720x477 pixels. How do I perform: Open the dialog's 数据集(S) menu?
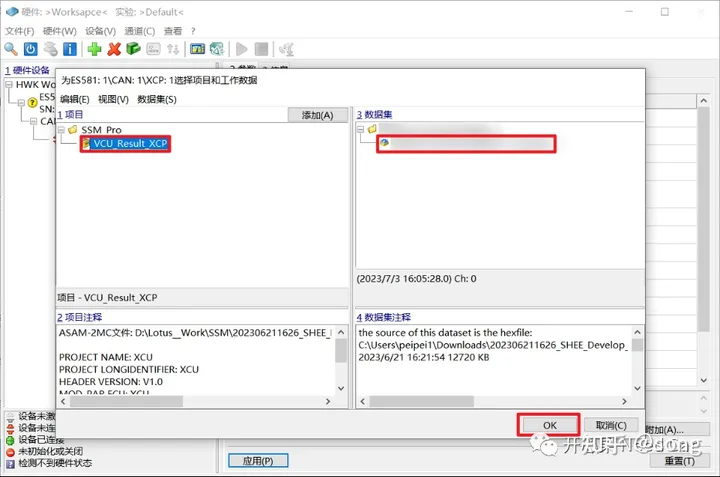pyautogui.click(x=157, y=99)
